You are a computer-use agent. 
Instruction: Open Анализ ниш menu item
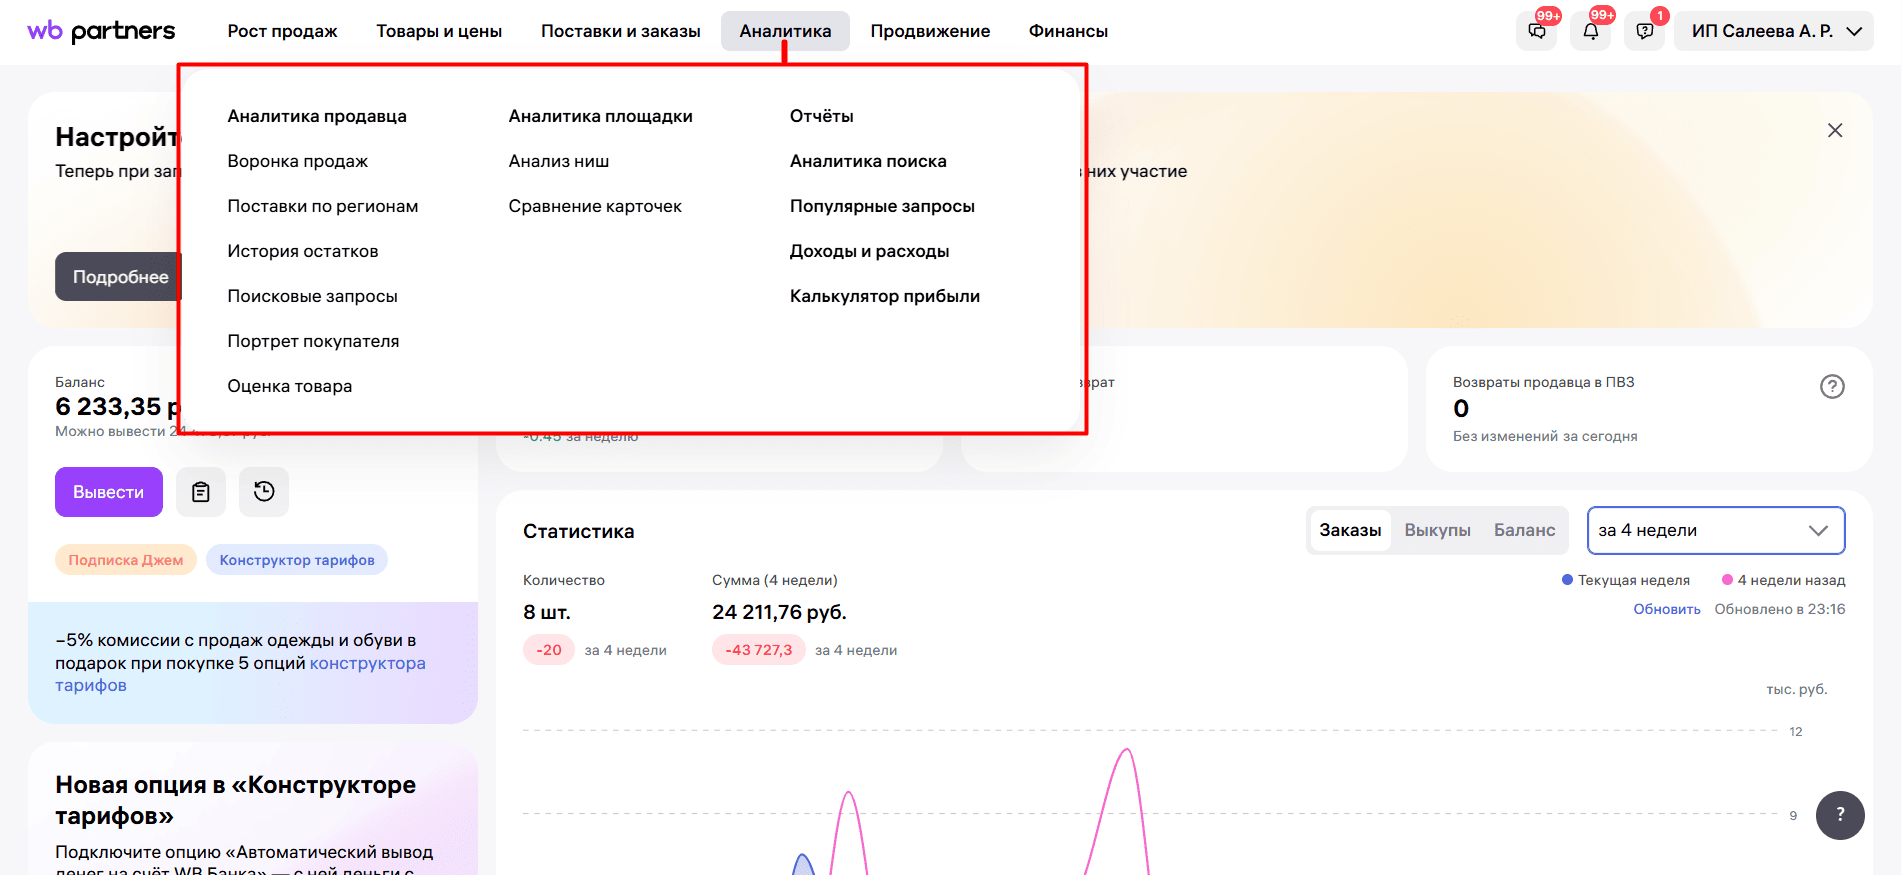pyautogui.click(x=559, y=161)
